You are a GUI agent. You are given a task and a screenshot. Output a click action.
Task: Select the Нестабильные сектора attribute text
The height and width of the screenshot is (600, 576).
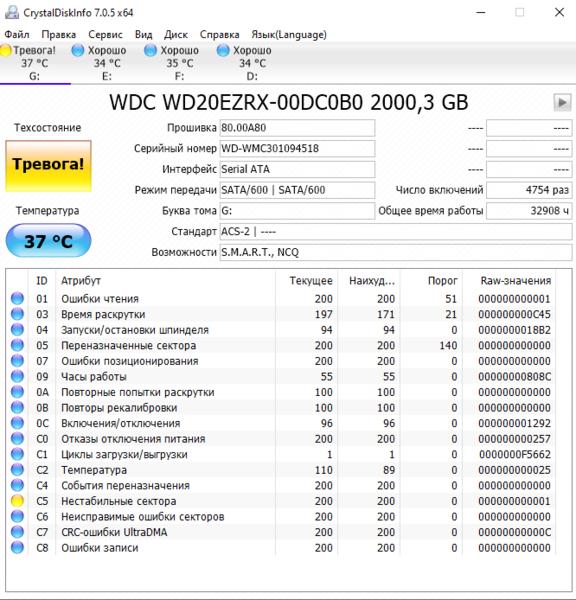point(119,501)
